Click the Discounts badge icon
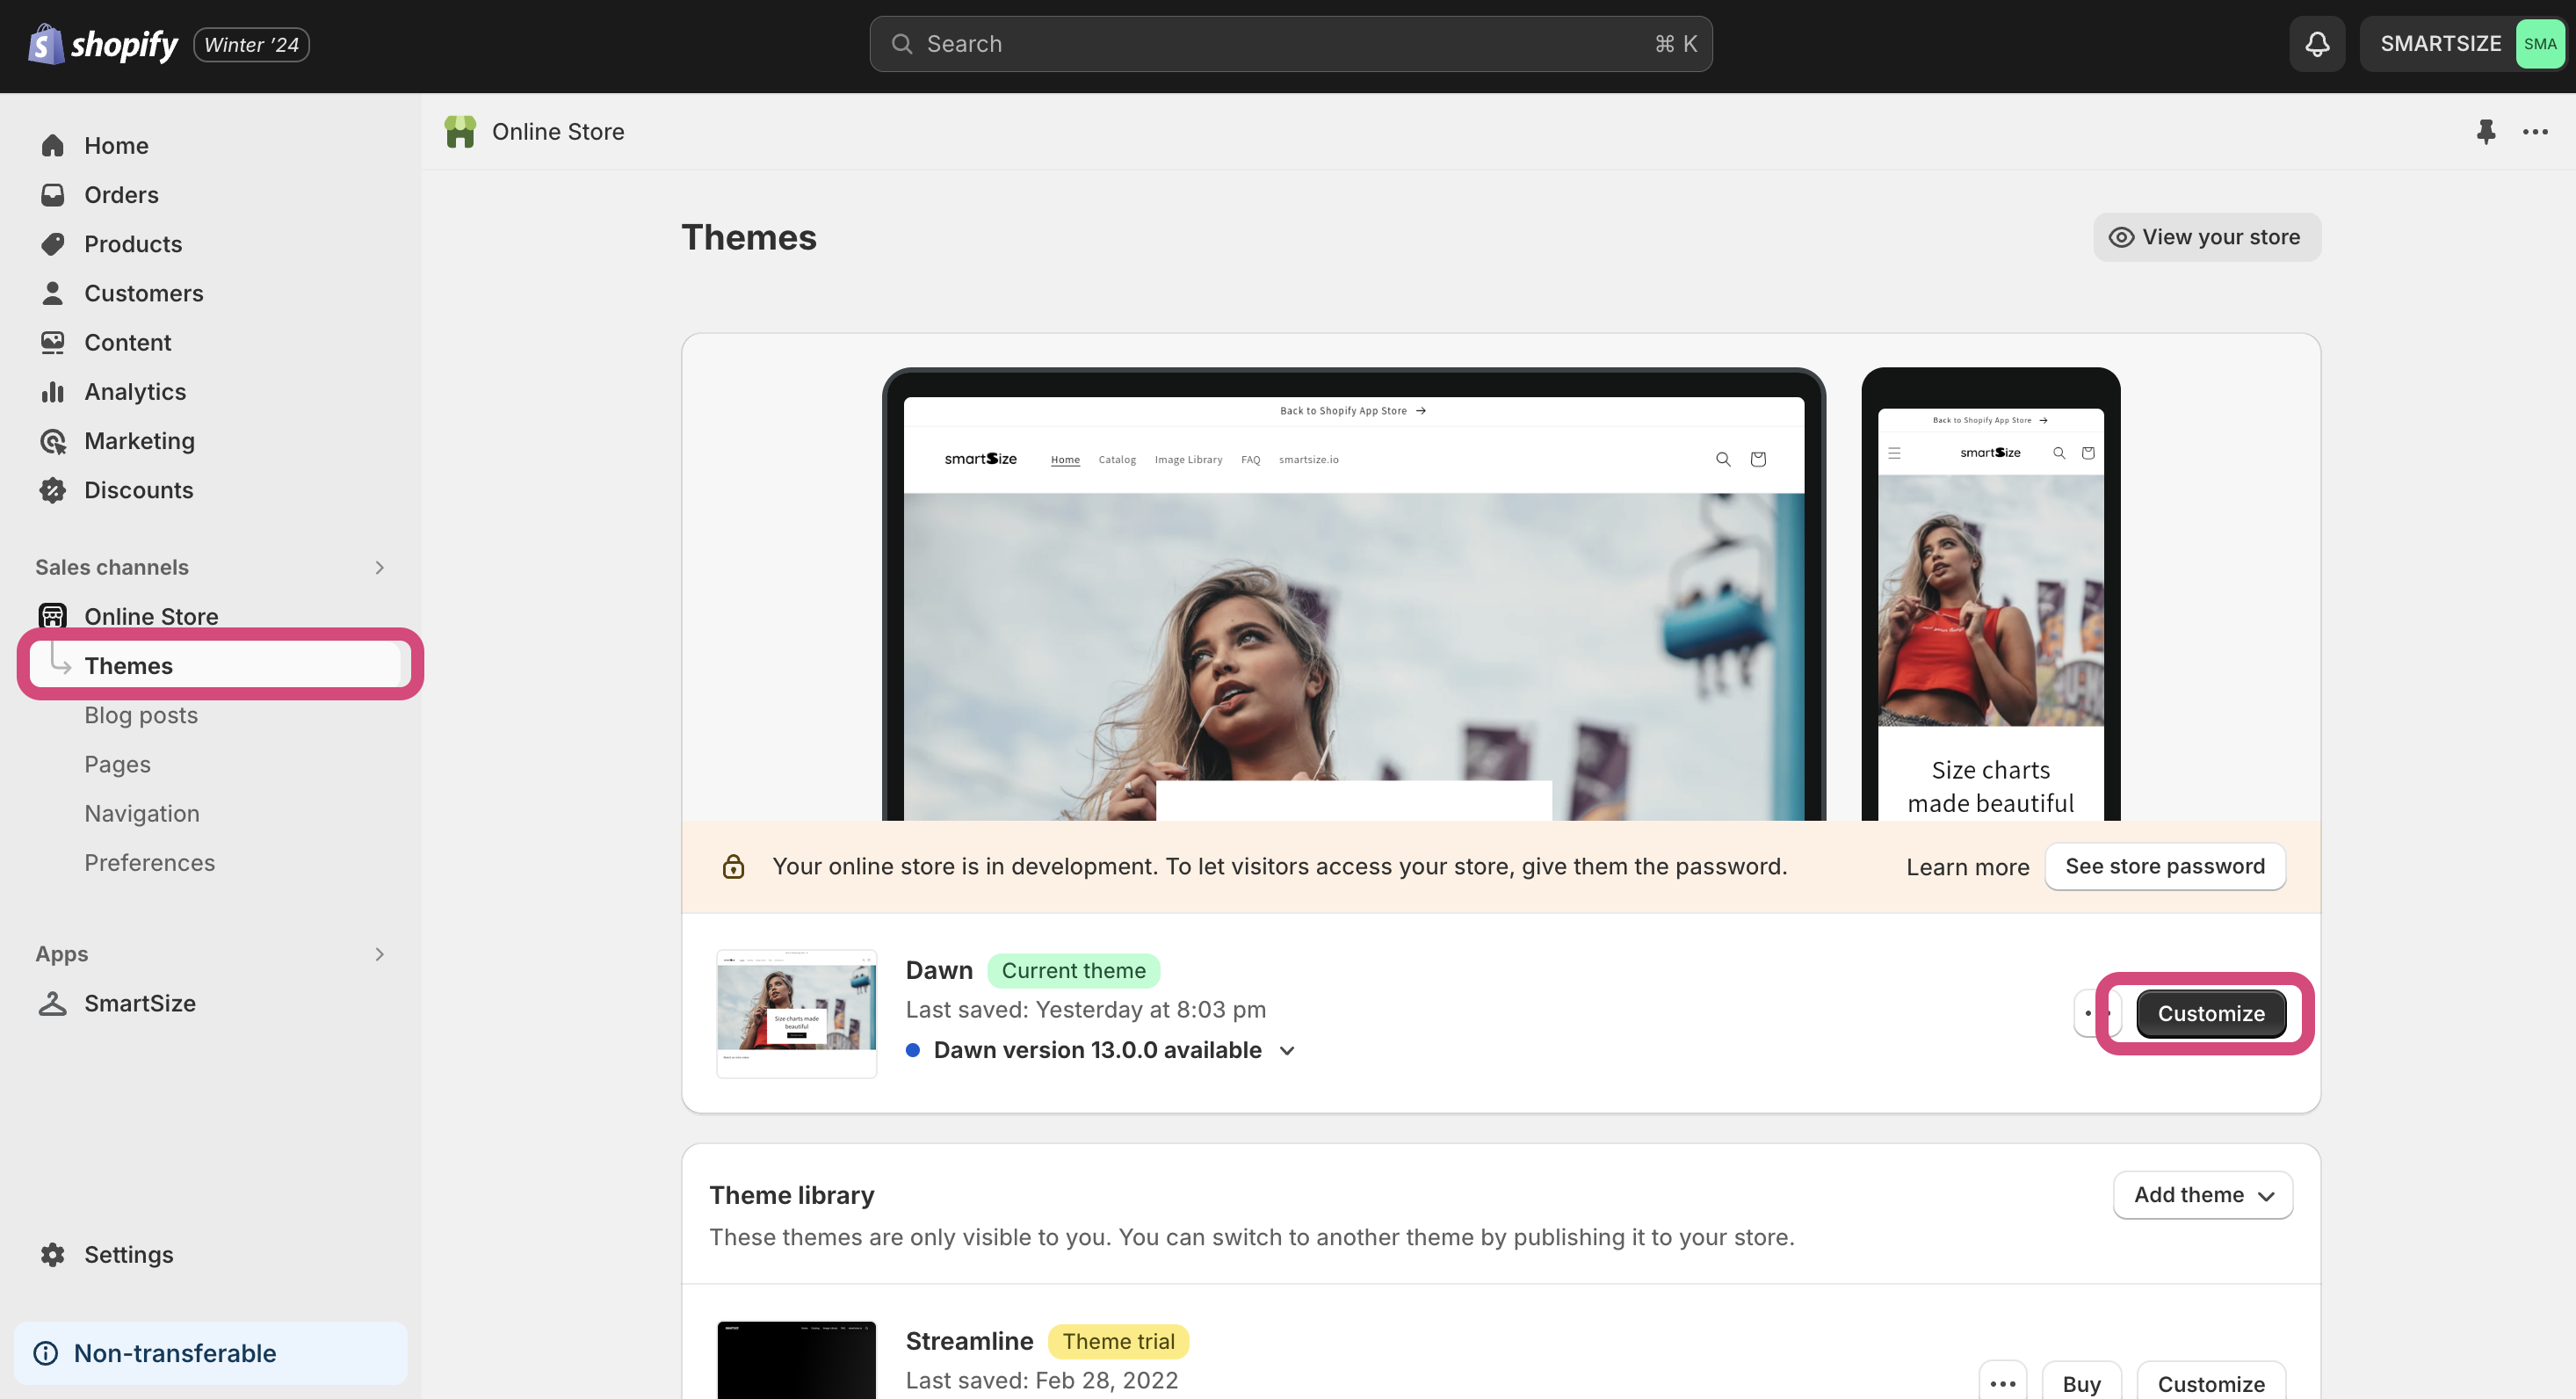2576x1399 pixels. [52, 490]
